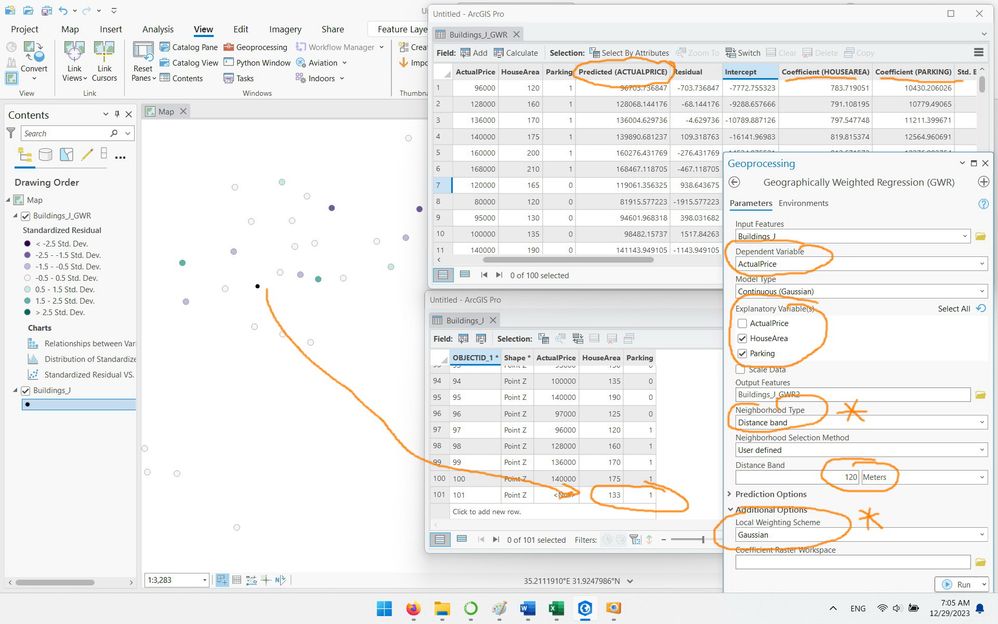
Task: Click Add field in Buildings_J_GWR table
Action: [x=474, y=53]
